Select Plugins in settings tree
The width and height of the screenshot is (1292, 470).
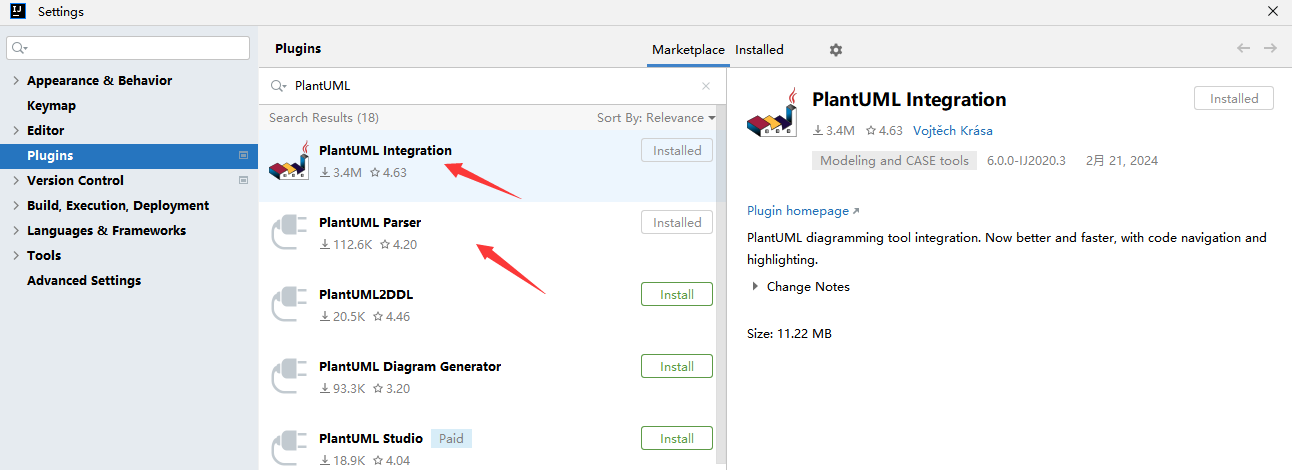click(129, 155)
